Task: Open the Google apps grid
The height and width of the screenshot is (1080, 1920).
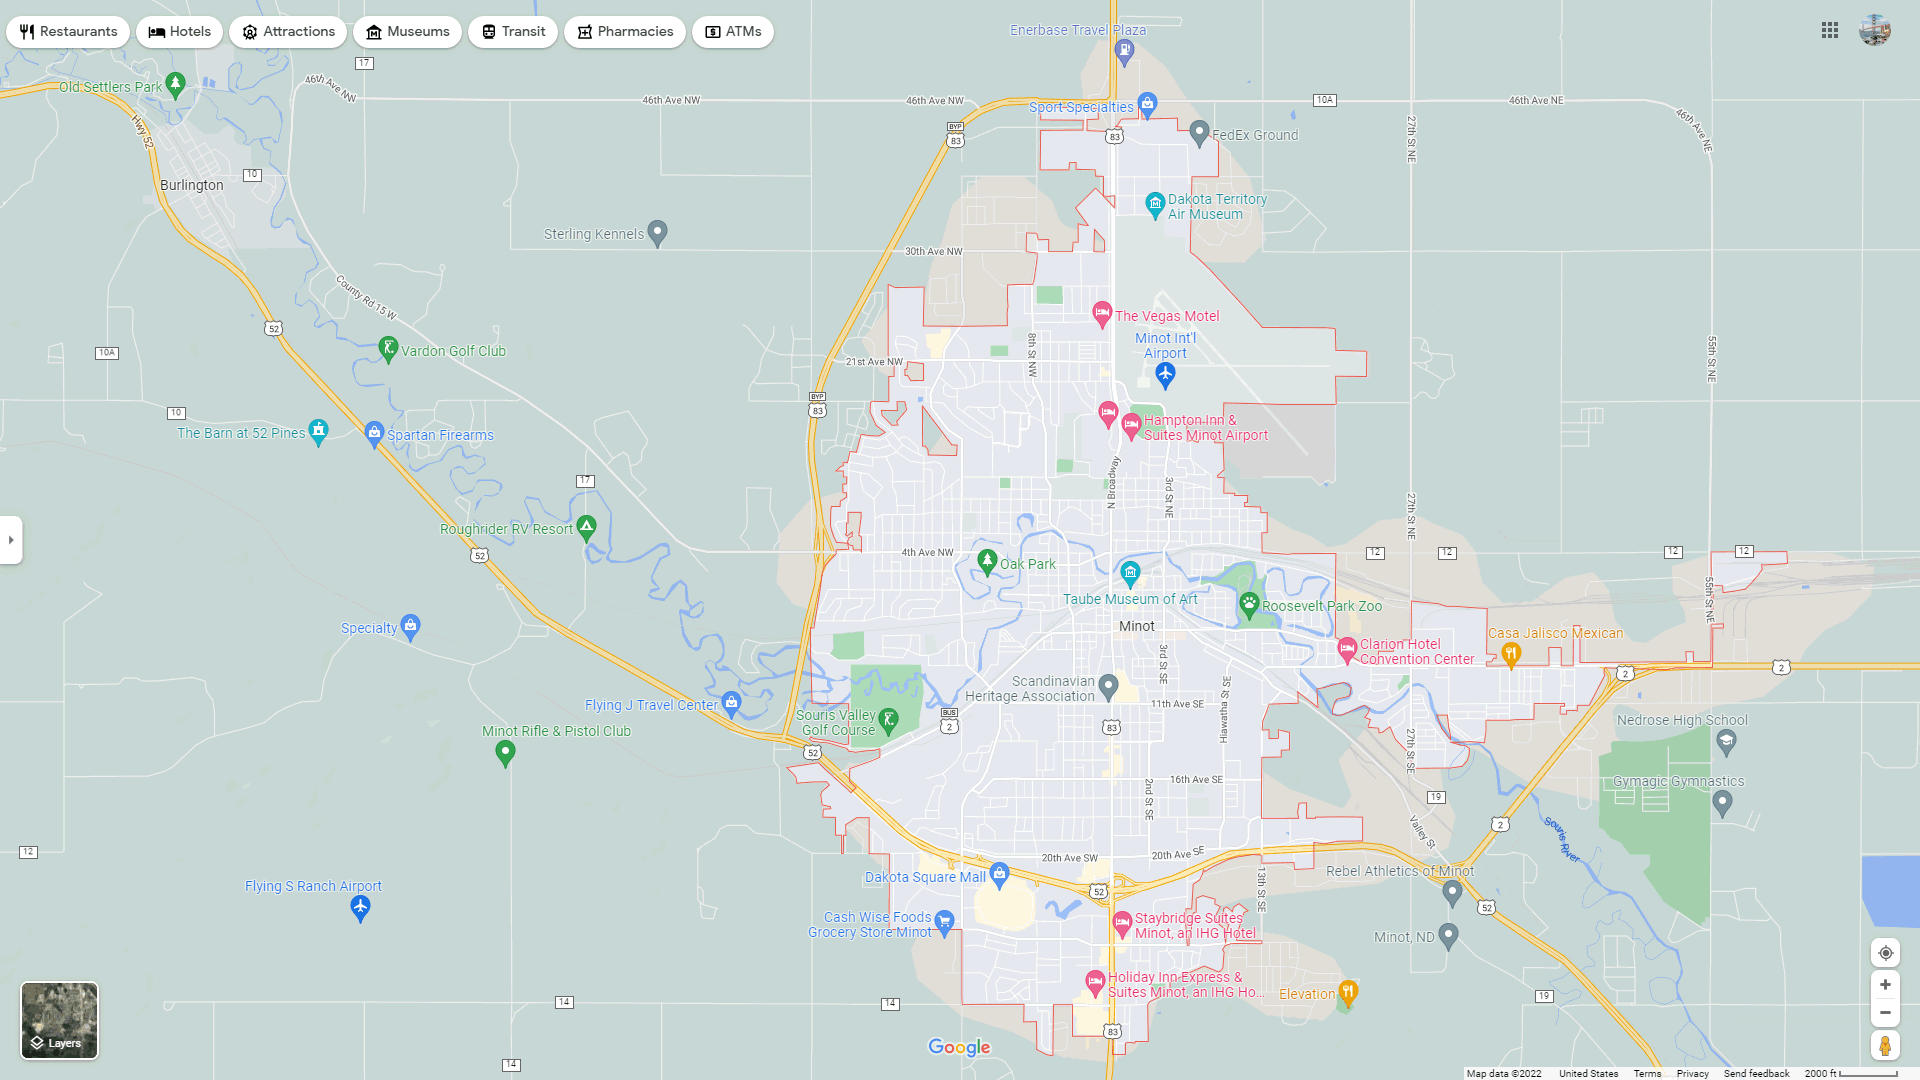Action: 1830,30
